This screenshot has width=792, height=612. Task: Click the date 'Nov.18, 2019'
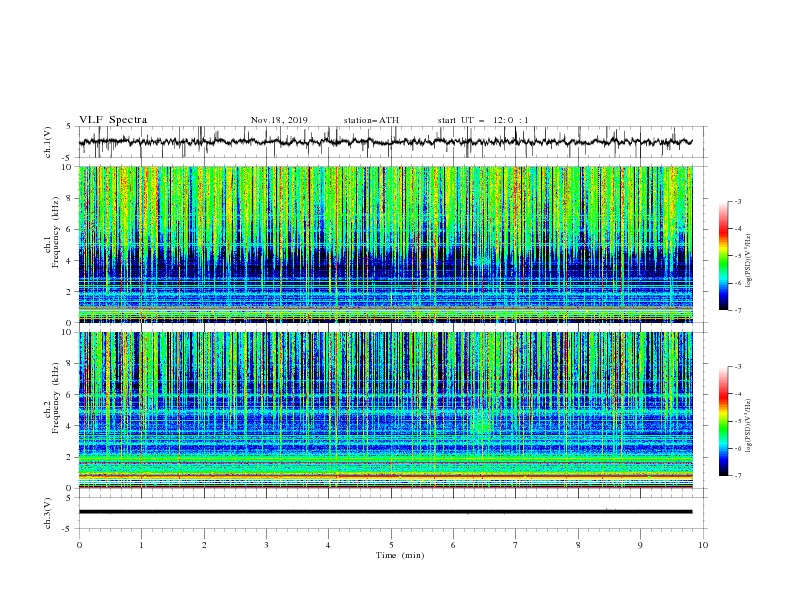pos(279,120)
